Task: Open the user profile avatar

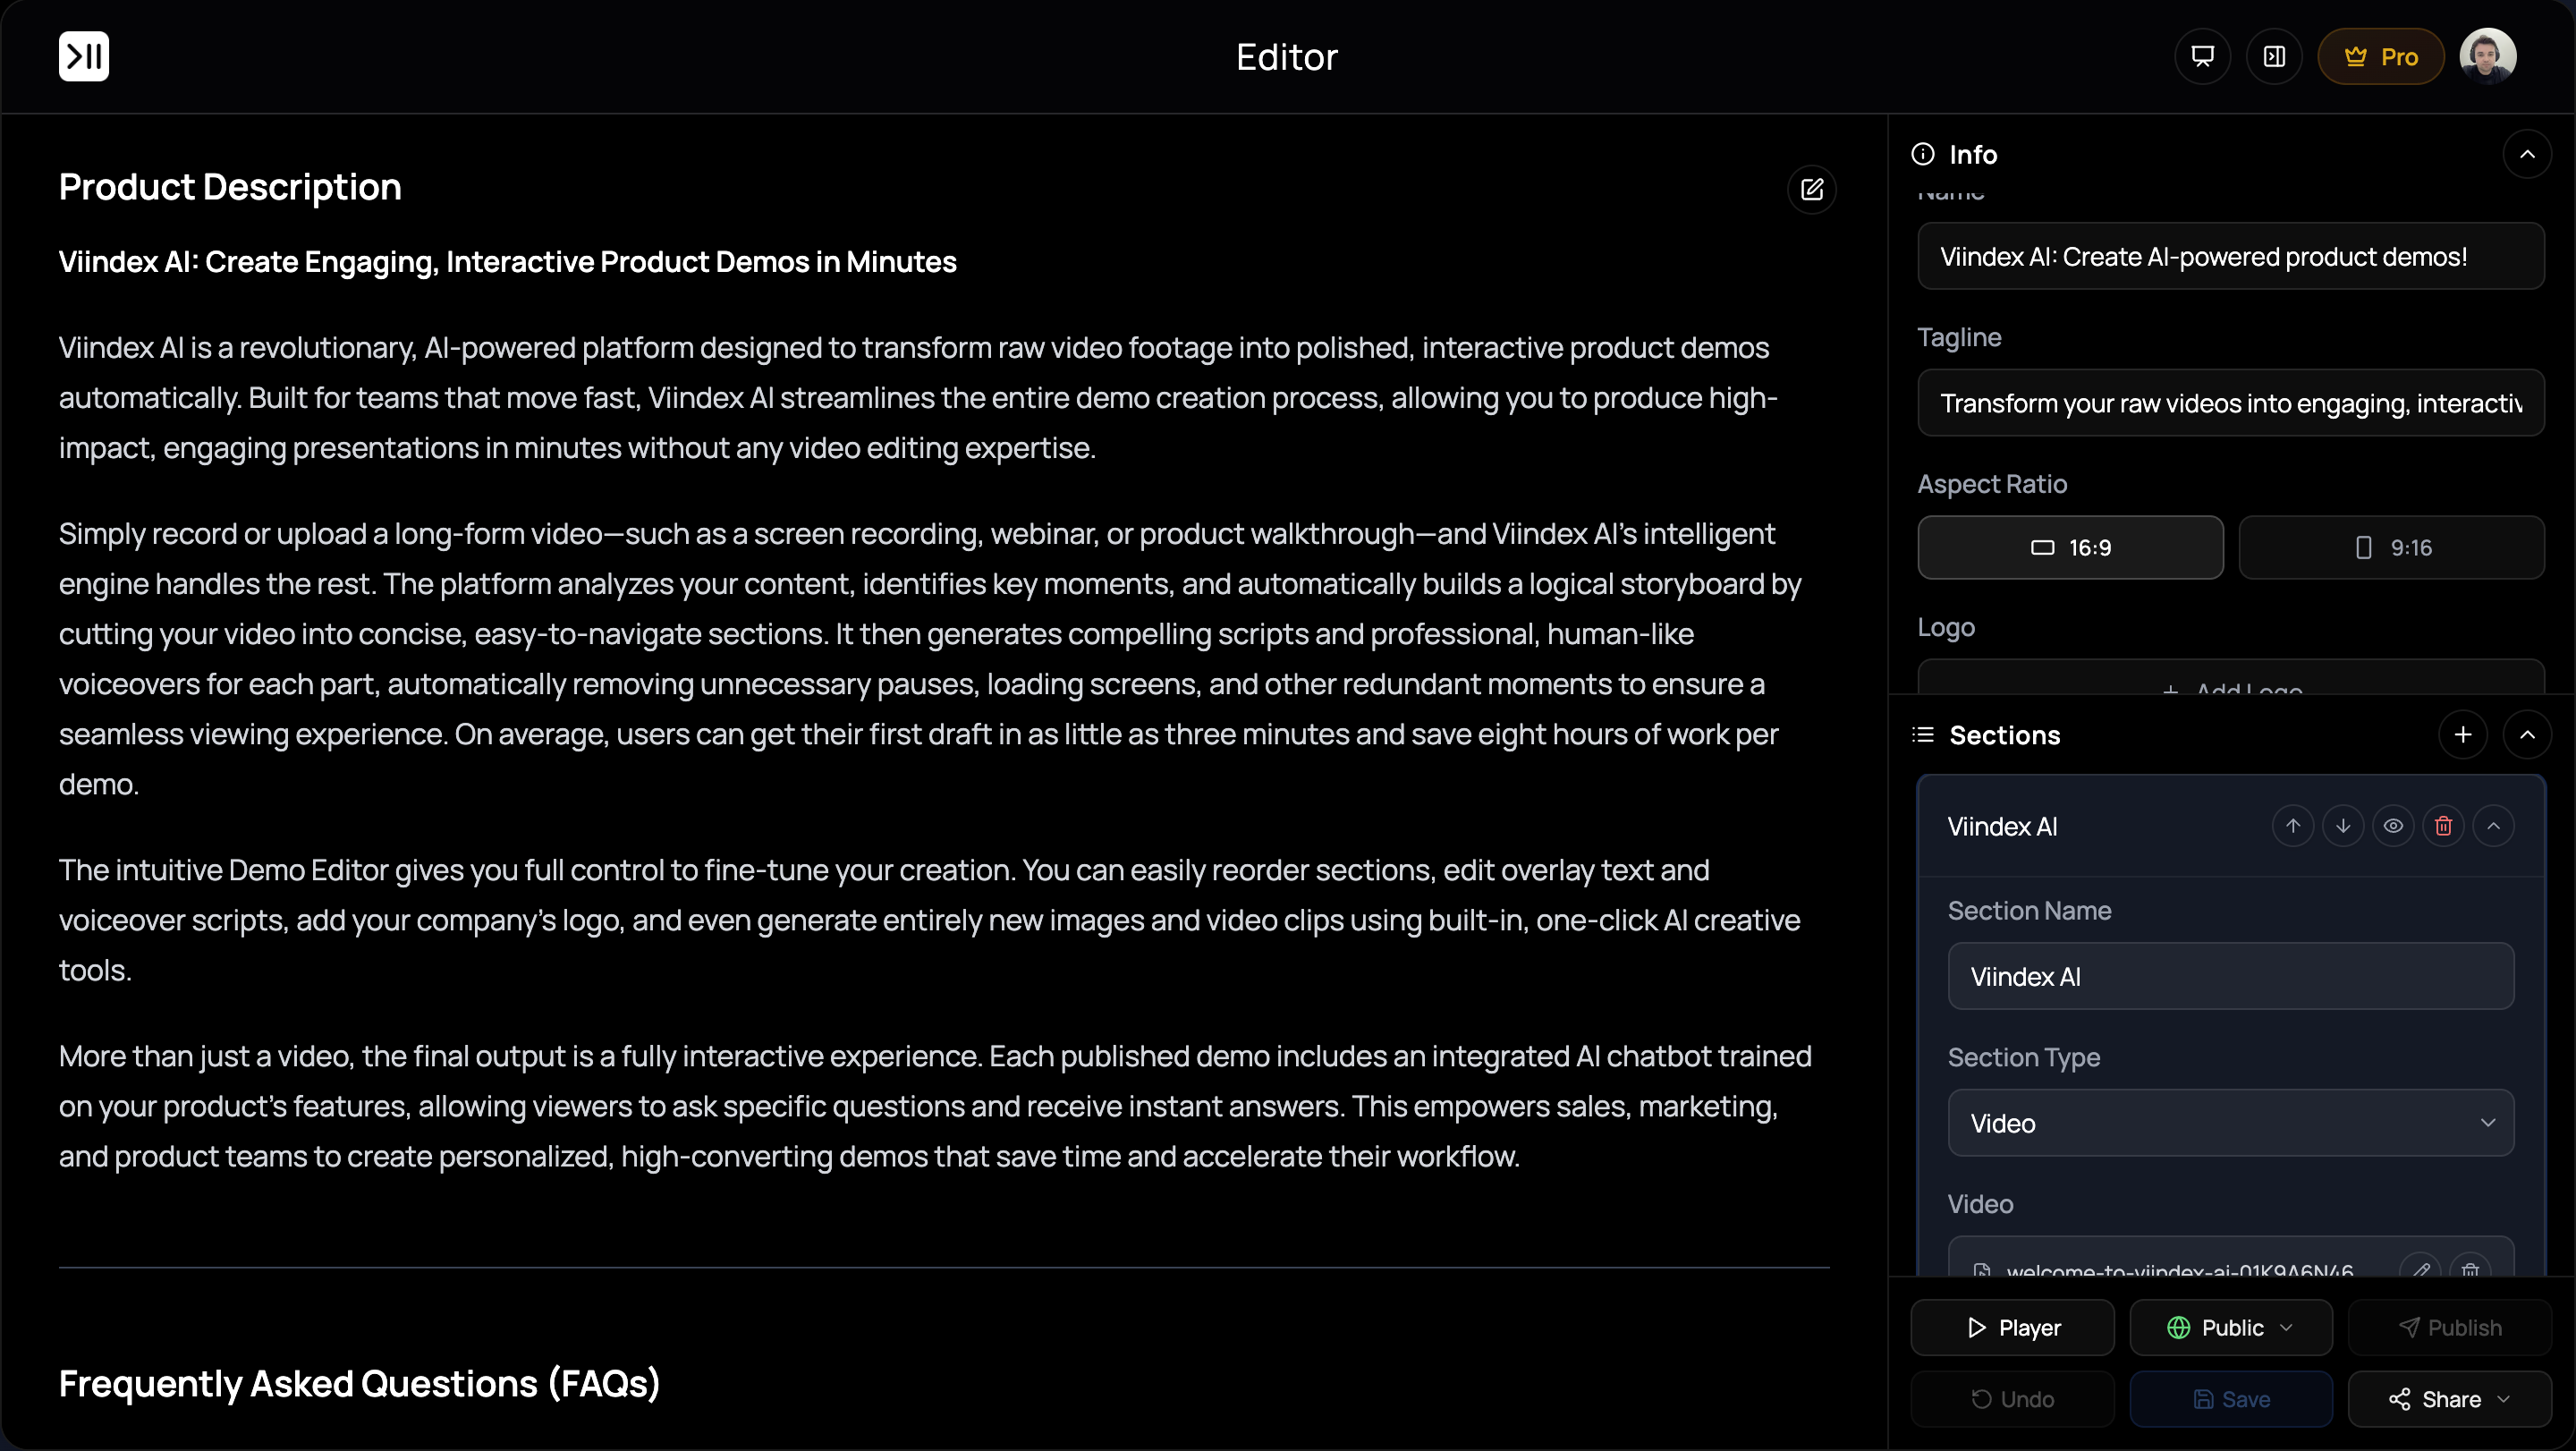Action: point(2487,57)
